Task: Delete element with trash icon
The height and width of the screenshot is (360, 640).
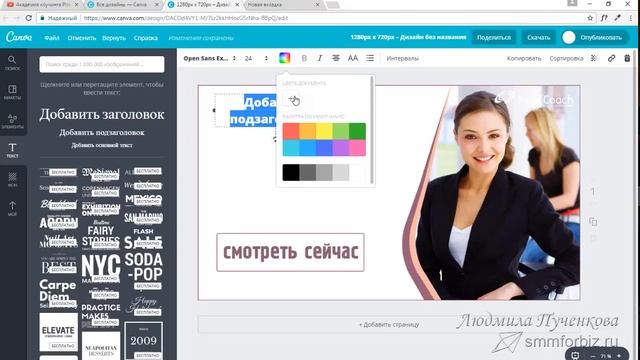Action: pyautogui.click(x=627, y=58)
